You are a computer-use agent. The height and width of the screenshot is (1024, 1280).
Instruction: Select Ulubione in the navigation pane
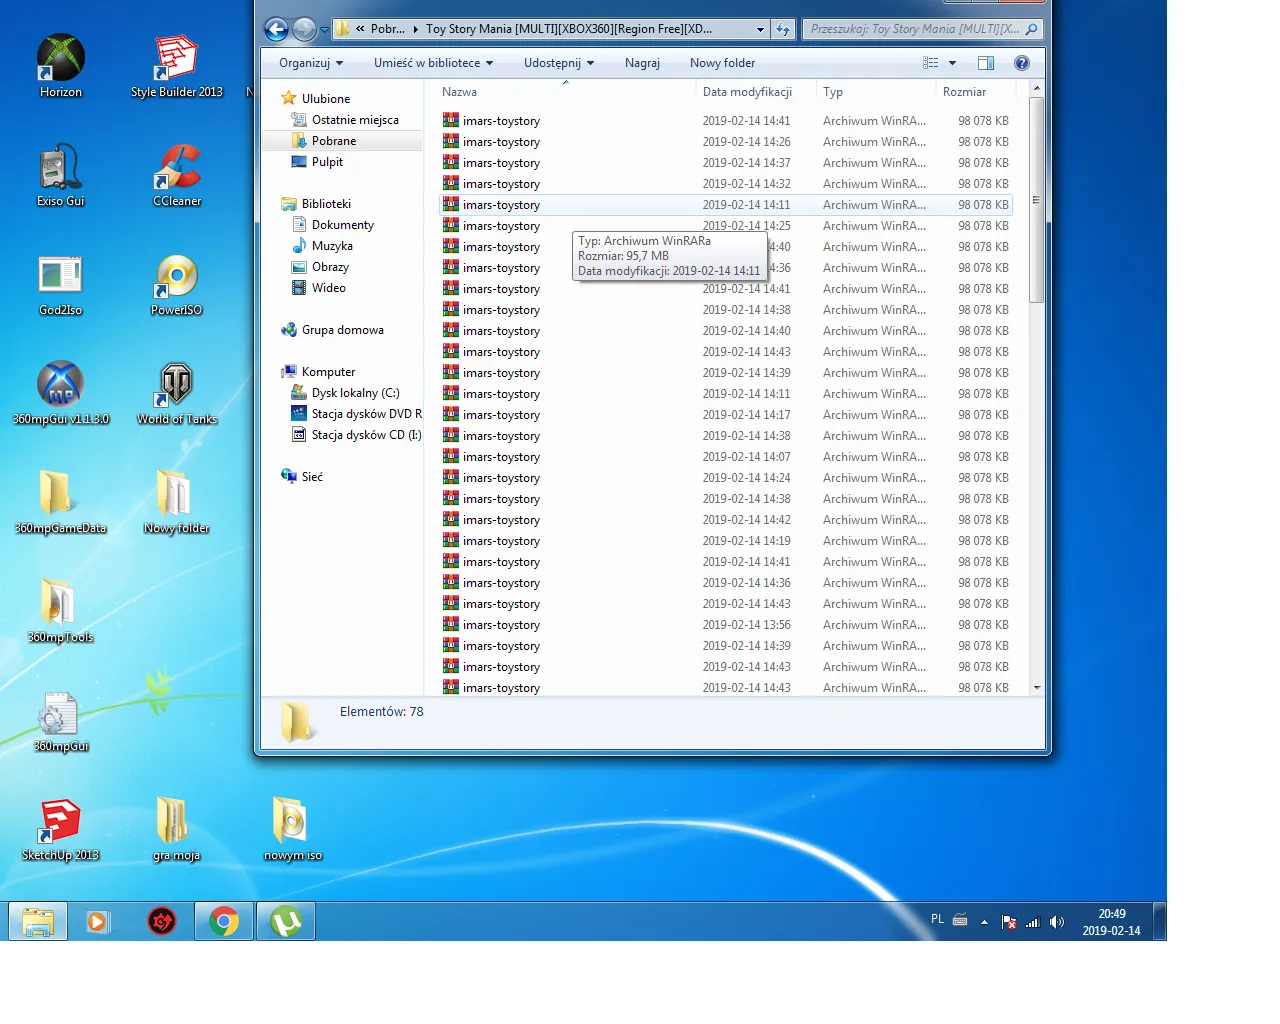[326, 99]
